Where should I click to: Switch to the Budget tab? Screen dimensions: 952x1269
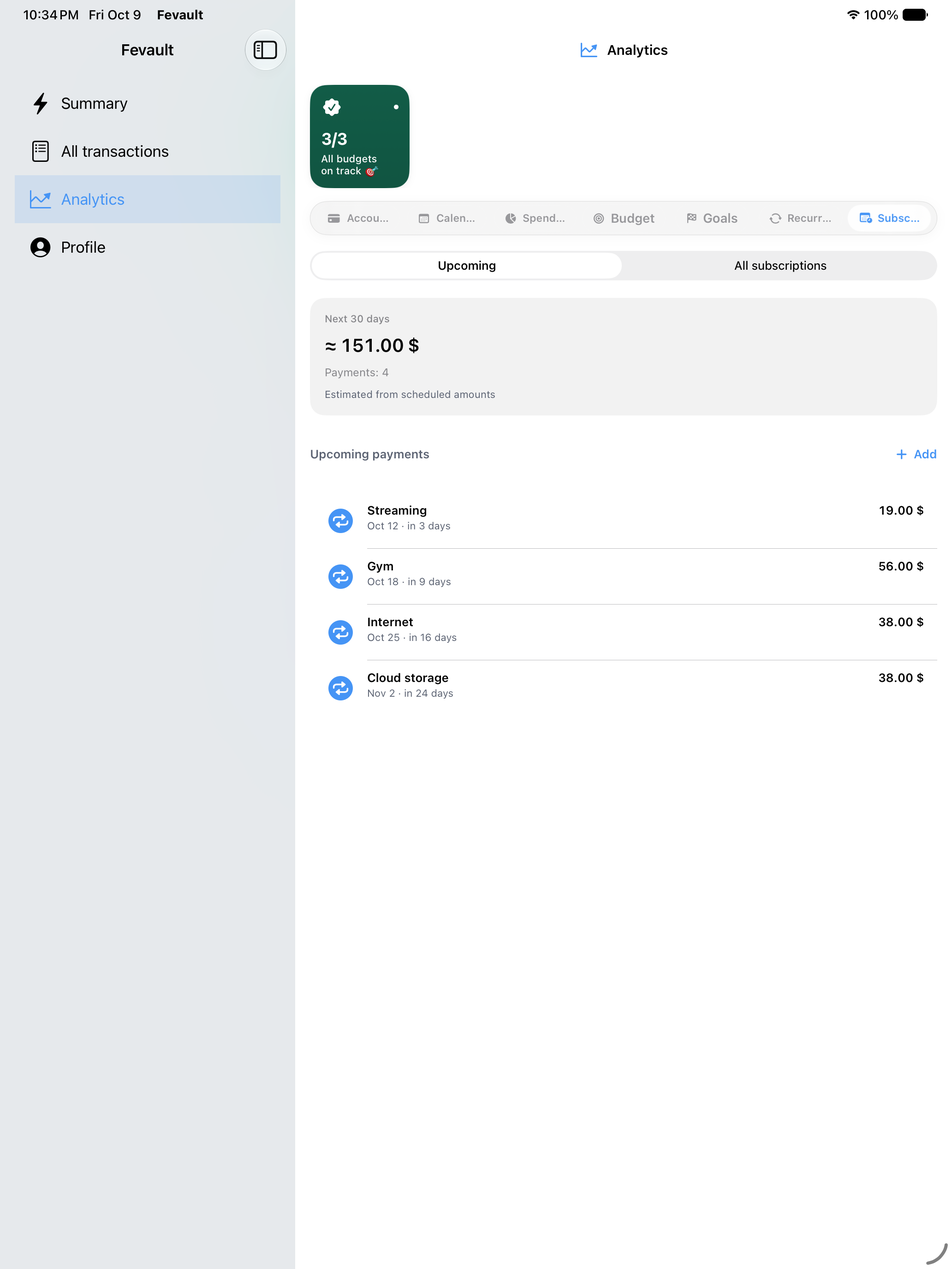click(624, 218)
